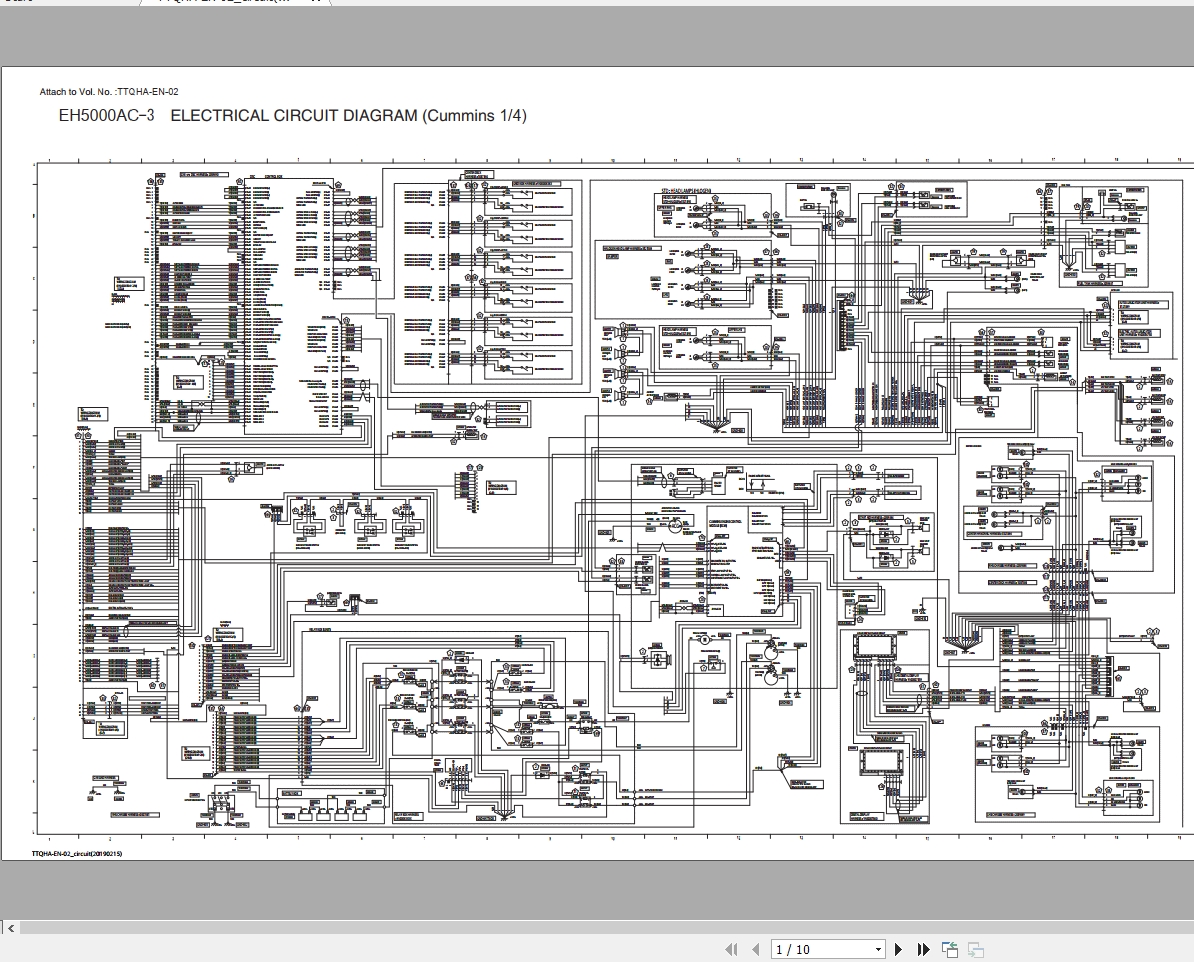Go to the next page
The width and height of the screenshot is (1194, 962).
click(x=899, y=949)
